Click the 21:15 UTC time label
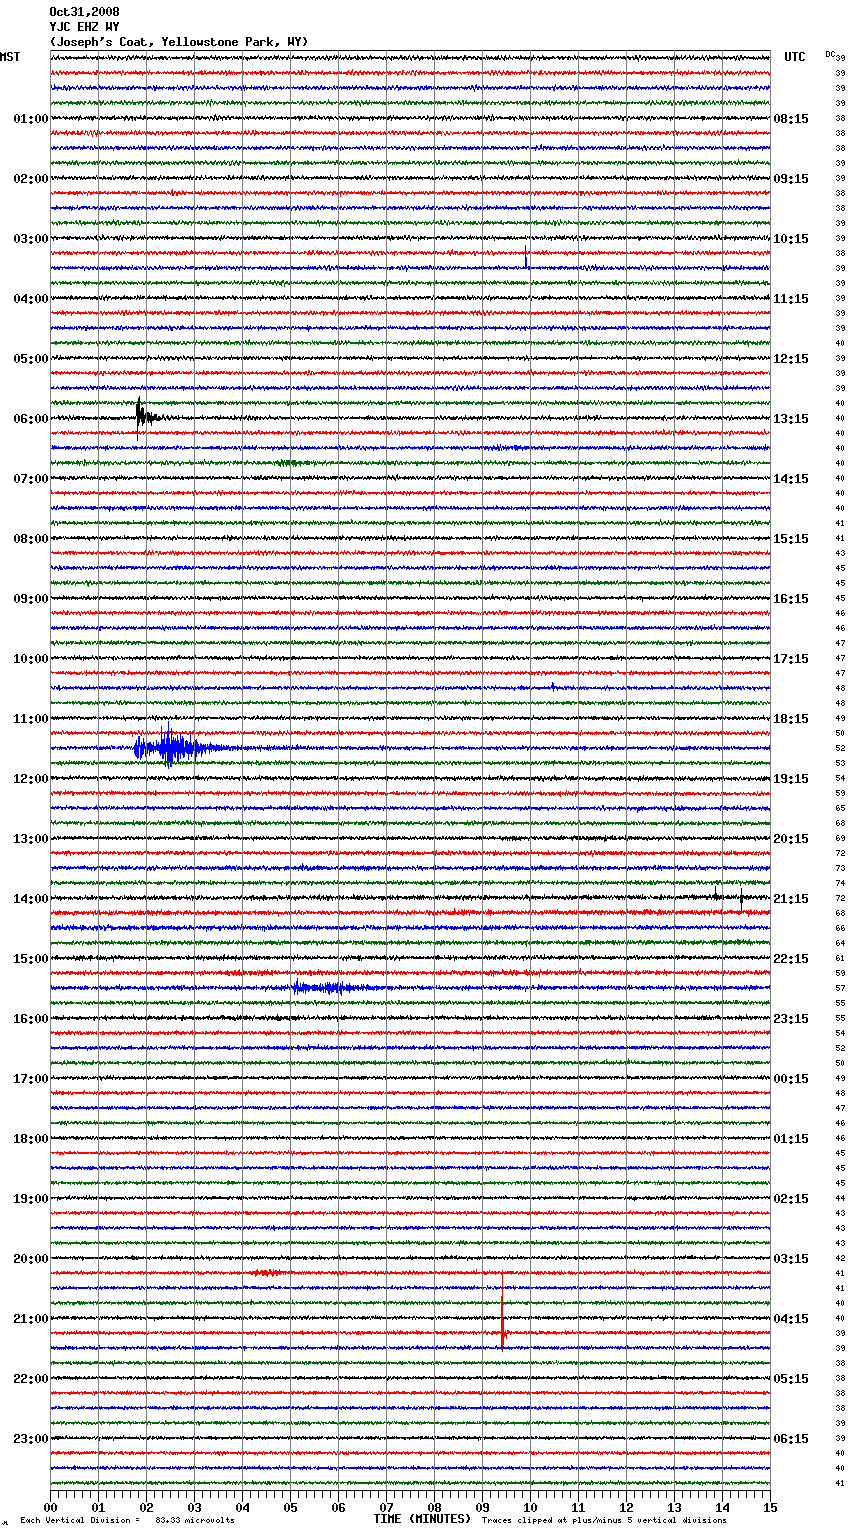Screen dimensions: 850x1534 [791, 899]
